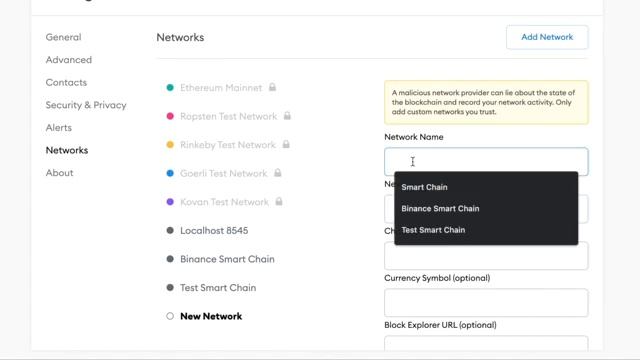
Task: Choose Binance Smart Chain autocomplete suggestion
Action: click(486, 209)
